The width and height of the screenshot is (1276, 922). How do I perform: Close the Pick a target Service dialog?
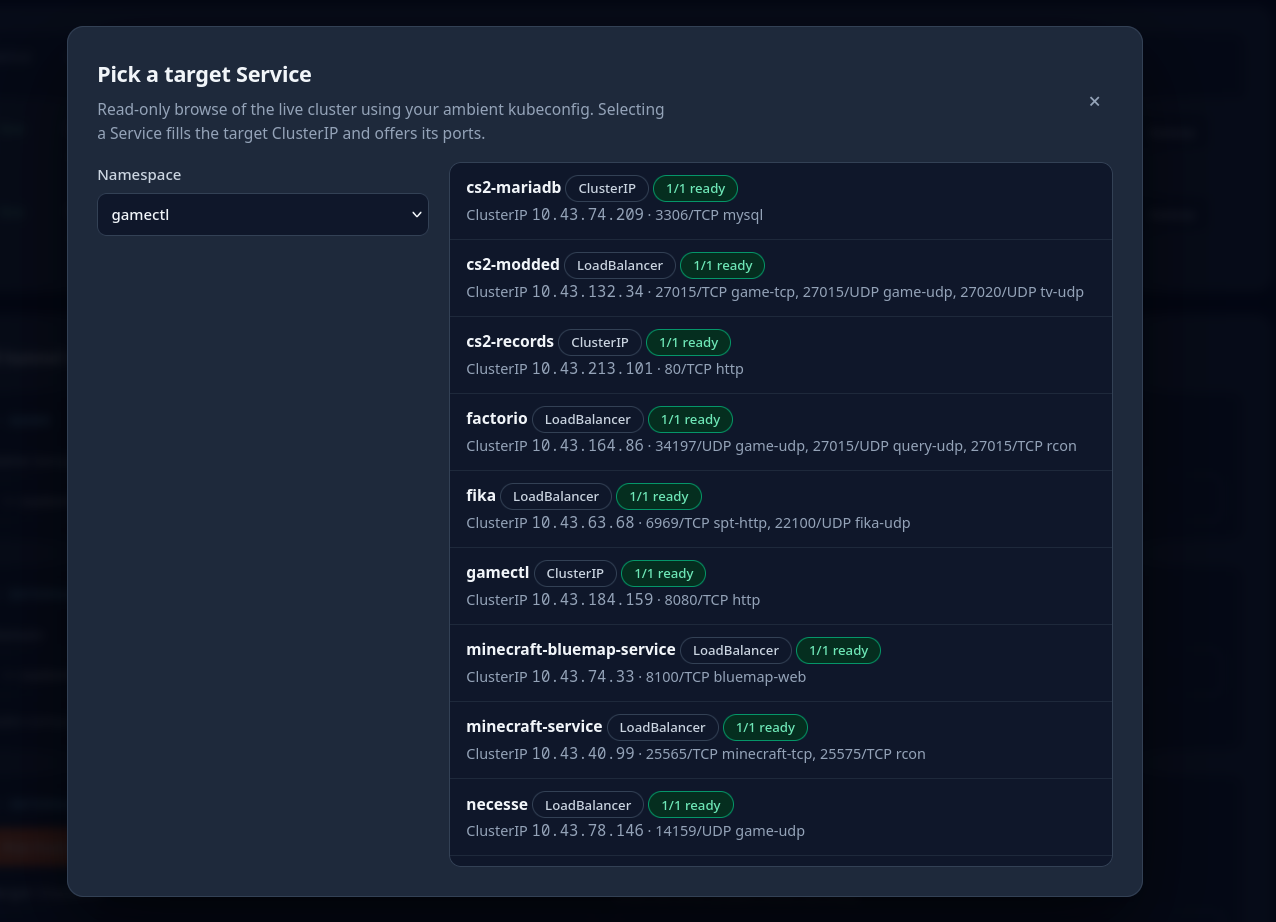tap(1094, 101)
